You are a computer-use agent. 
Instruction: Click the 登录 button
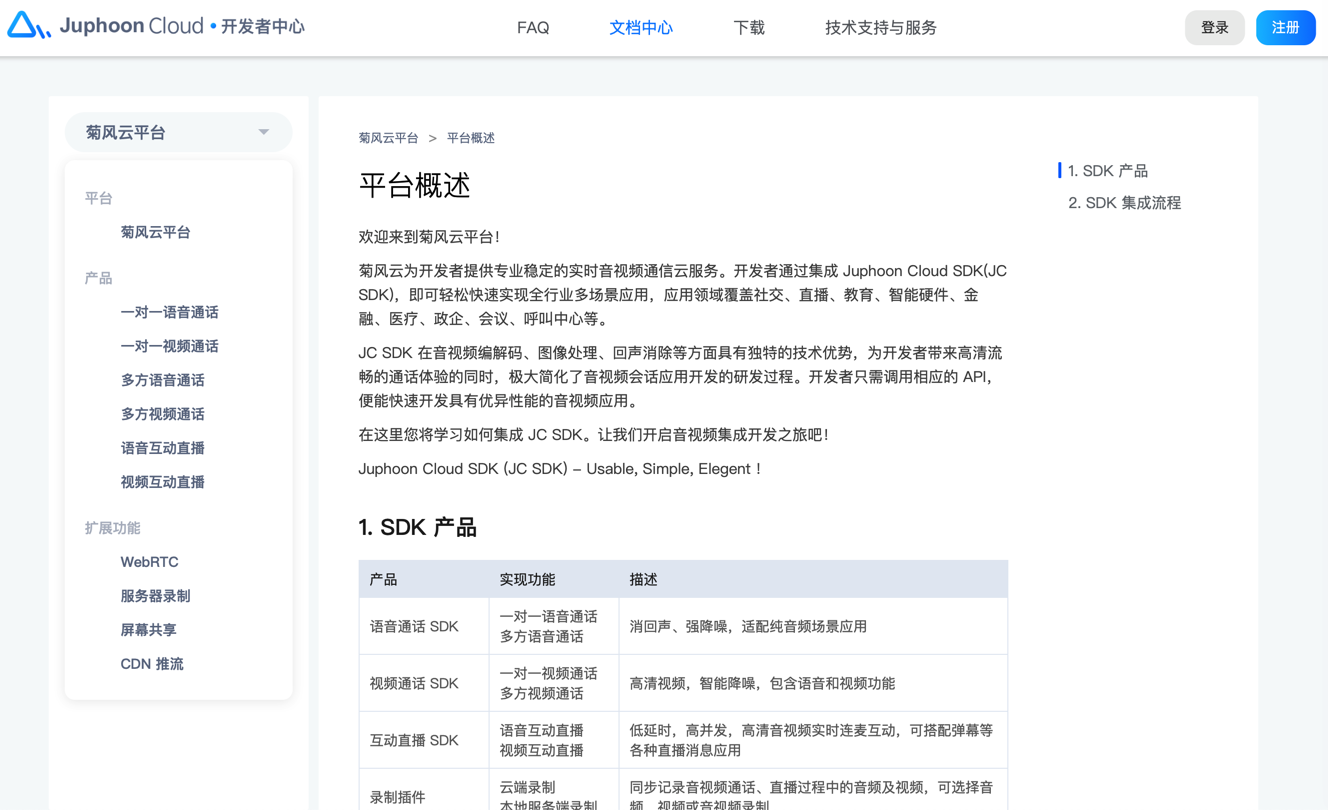click(x=1215, y=28)
